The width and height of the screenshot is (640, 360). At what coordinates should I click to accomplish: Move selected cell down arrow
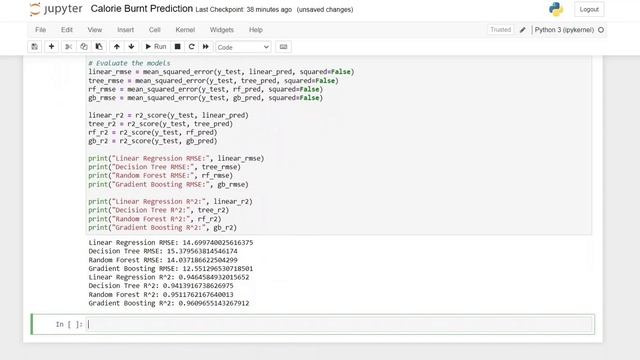[131, 47]
